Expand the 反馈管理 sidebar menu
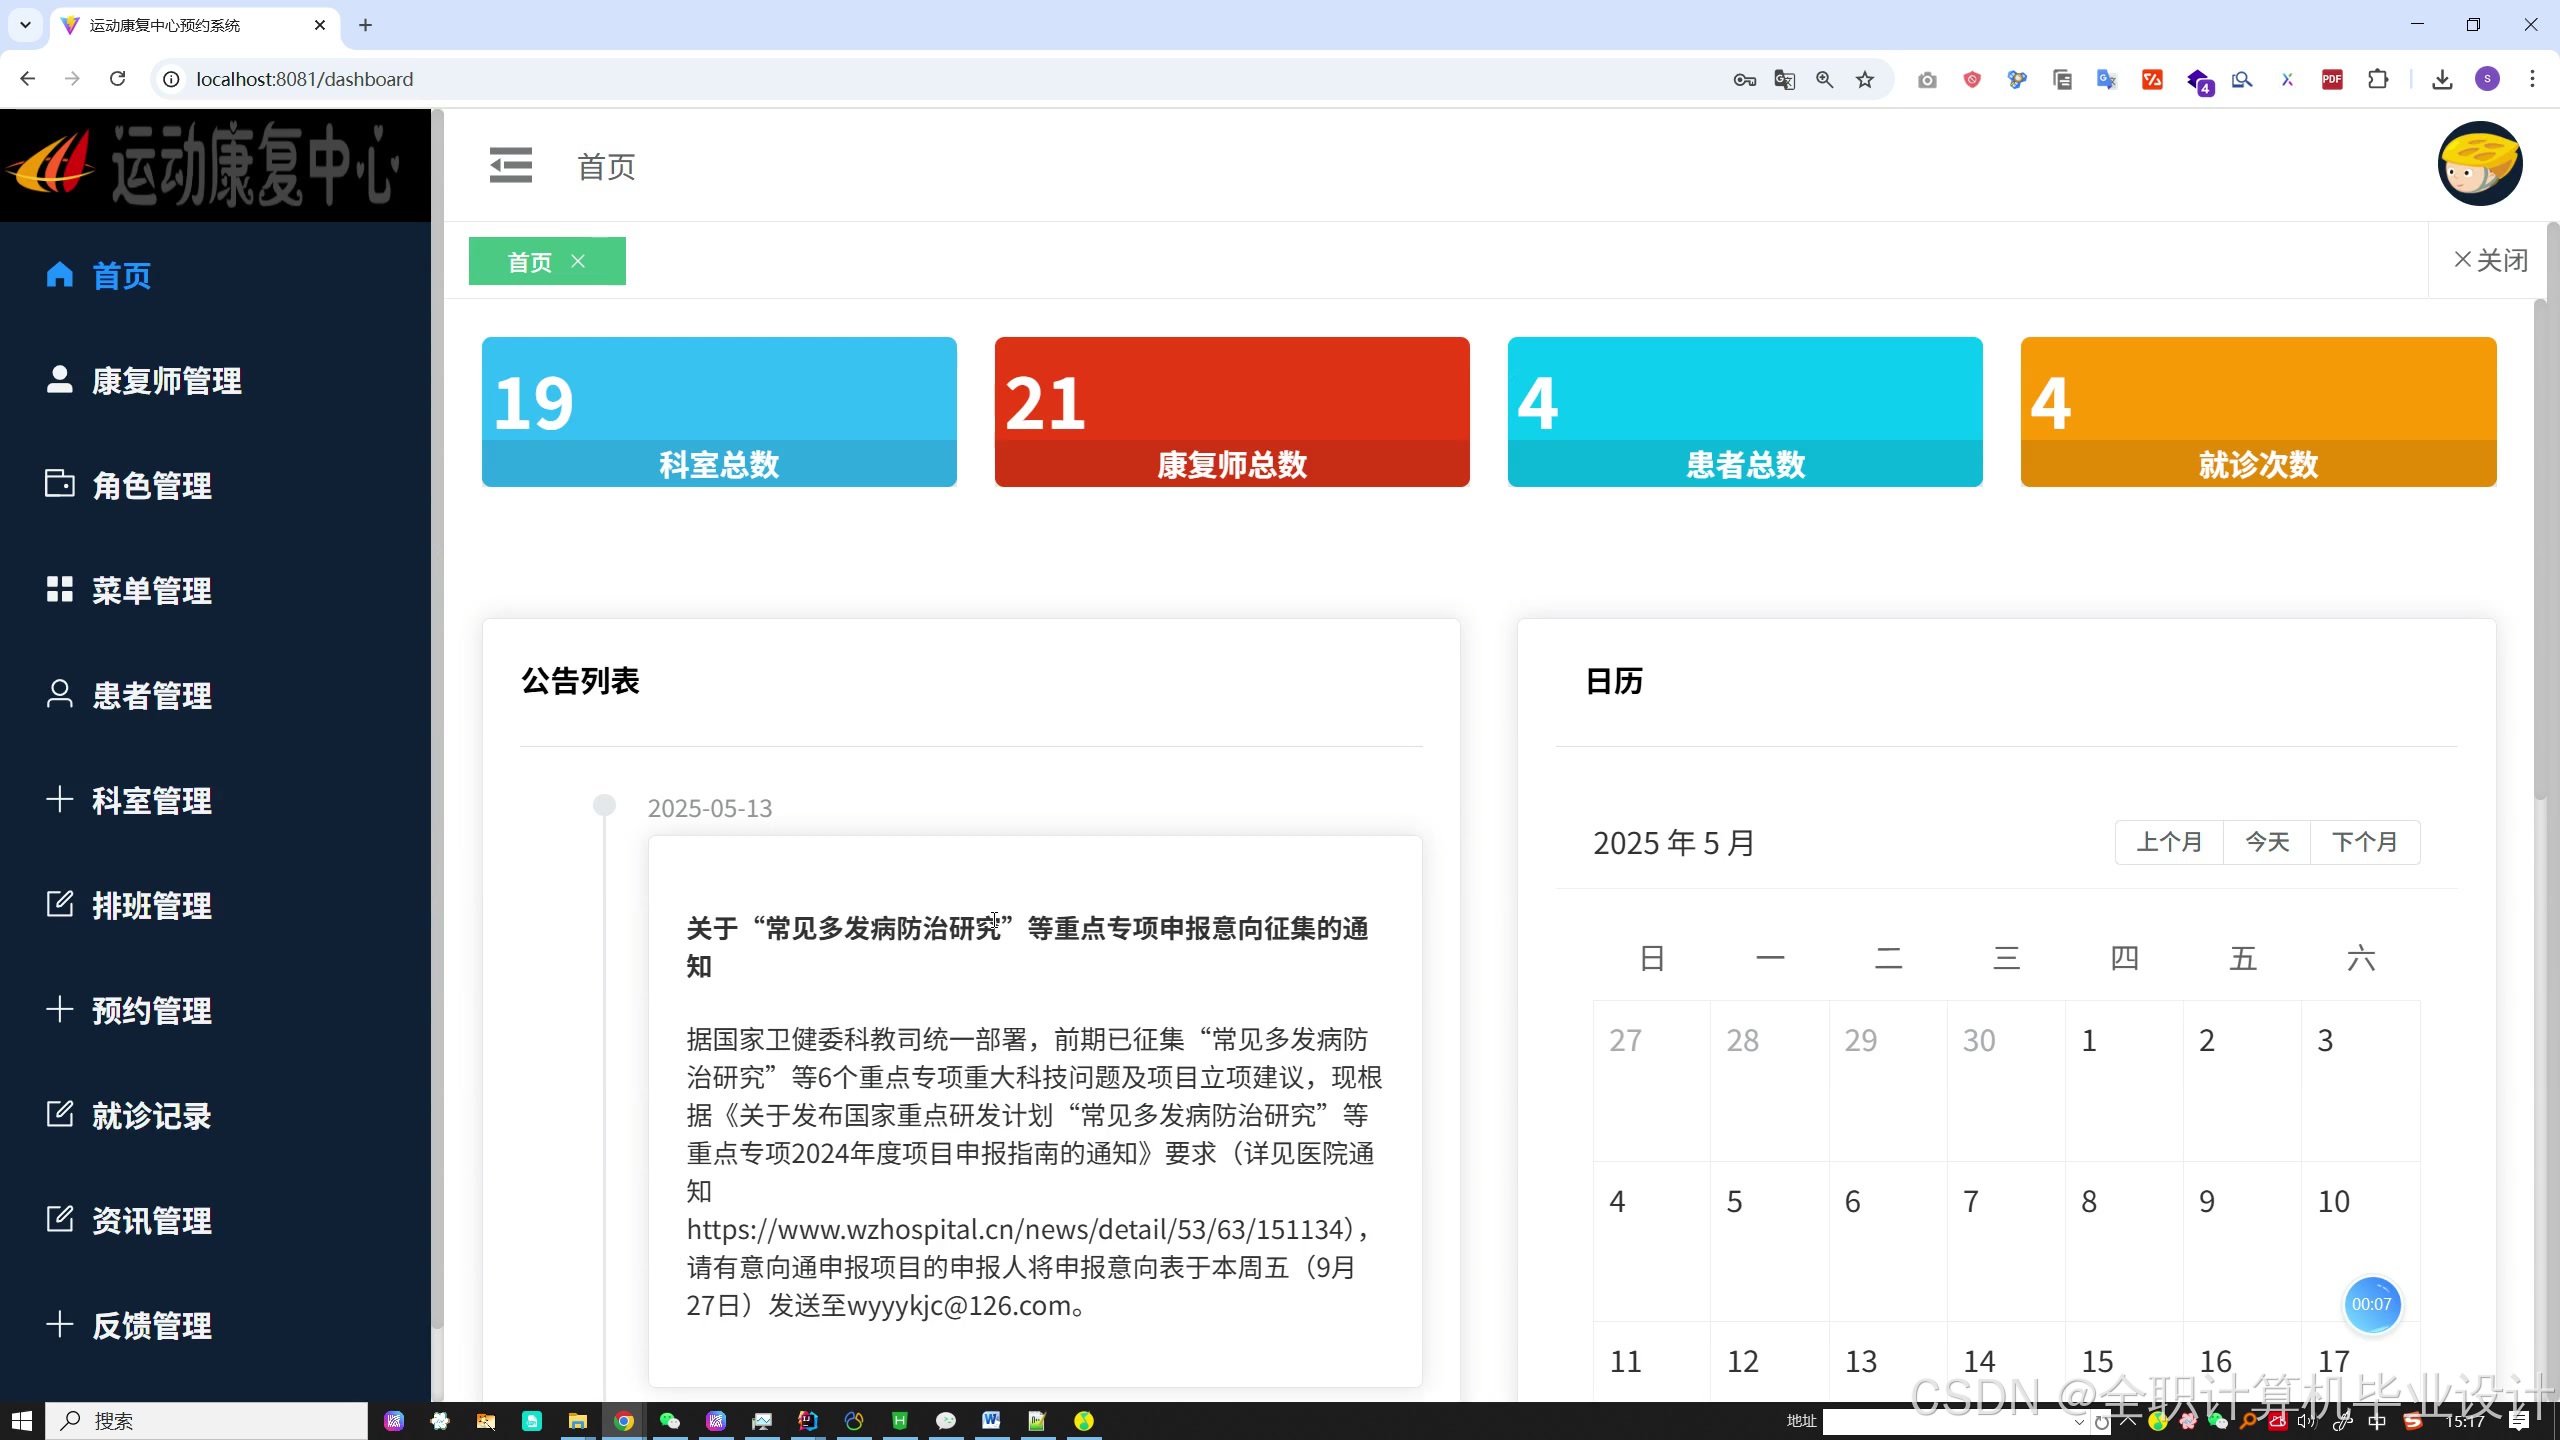2560x1440 pixels. pyautogui.click(x=151, y=1325)
